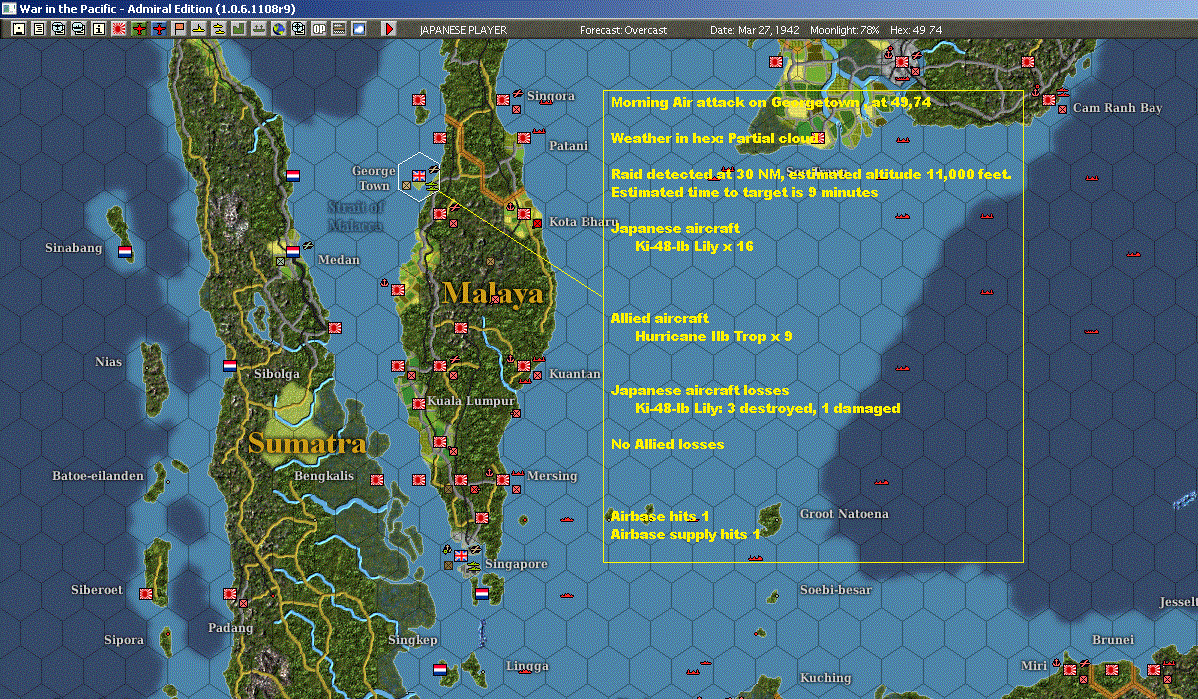Click 'Airbase supply hits 1' report line
The image size is (1198, 699).
click(x=685, y=534)
